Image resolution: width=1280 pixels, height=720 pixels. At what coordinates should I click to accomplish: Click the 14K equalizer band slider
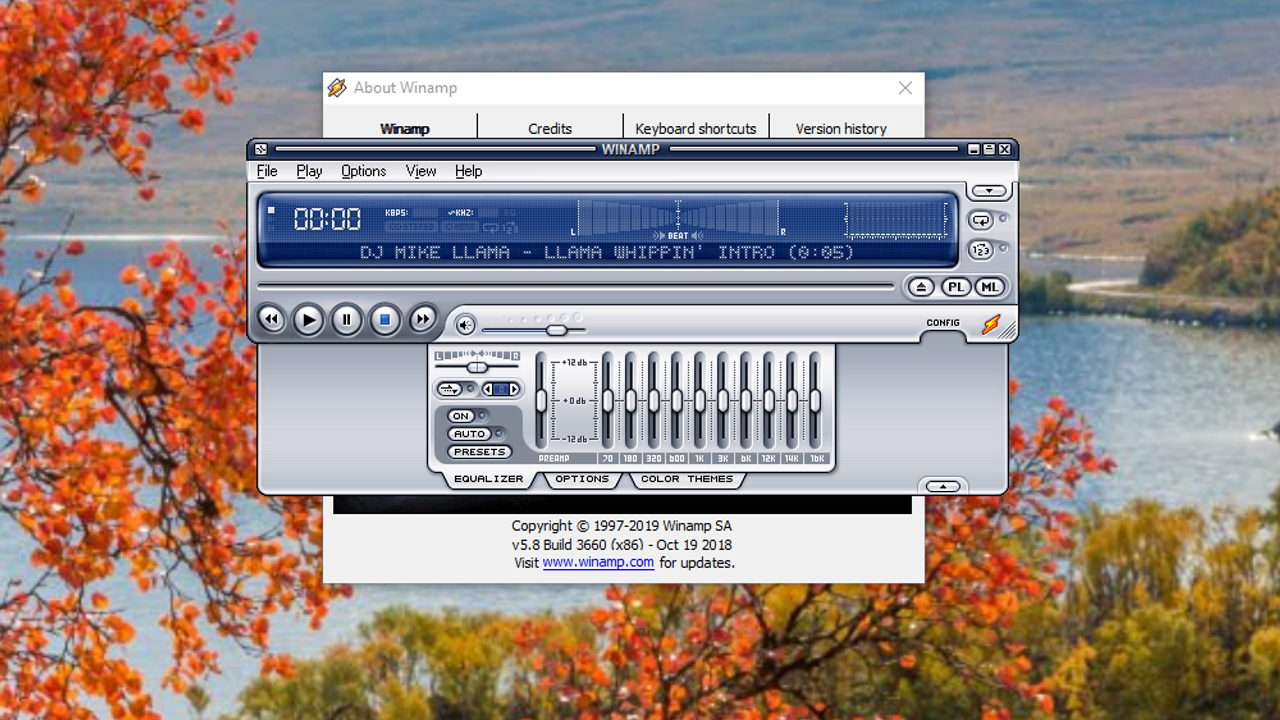(792, 401)
